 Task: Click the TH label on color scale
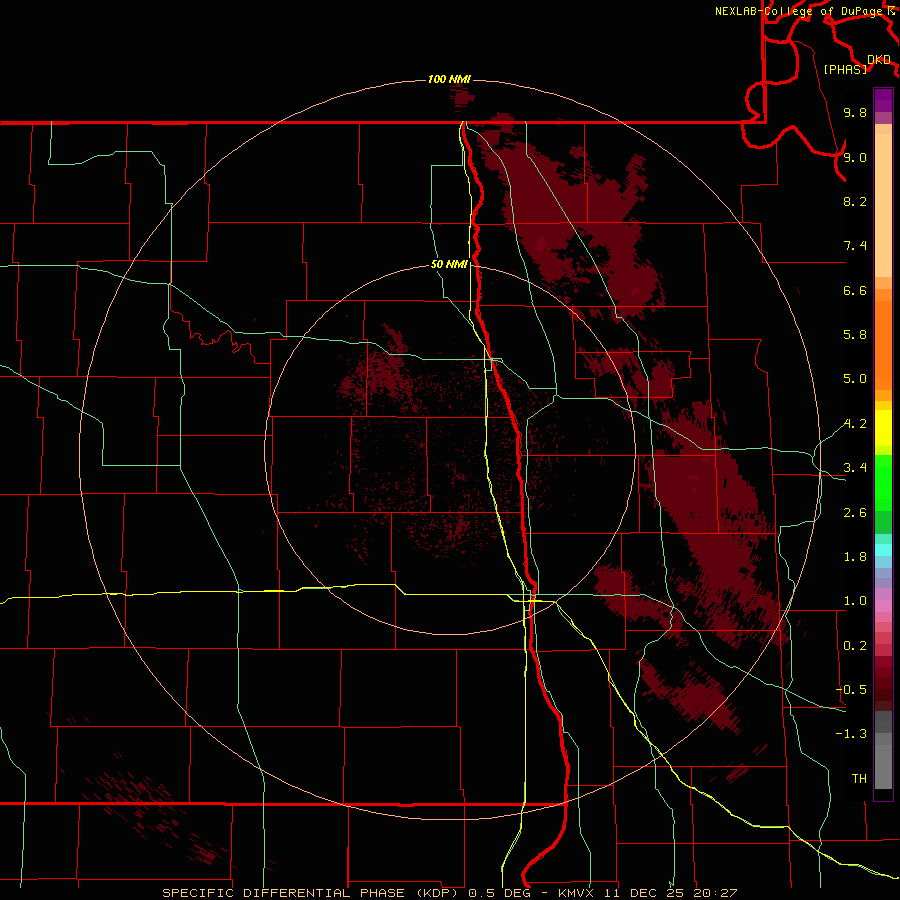pyautogui.click(x=859, y=779)
